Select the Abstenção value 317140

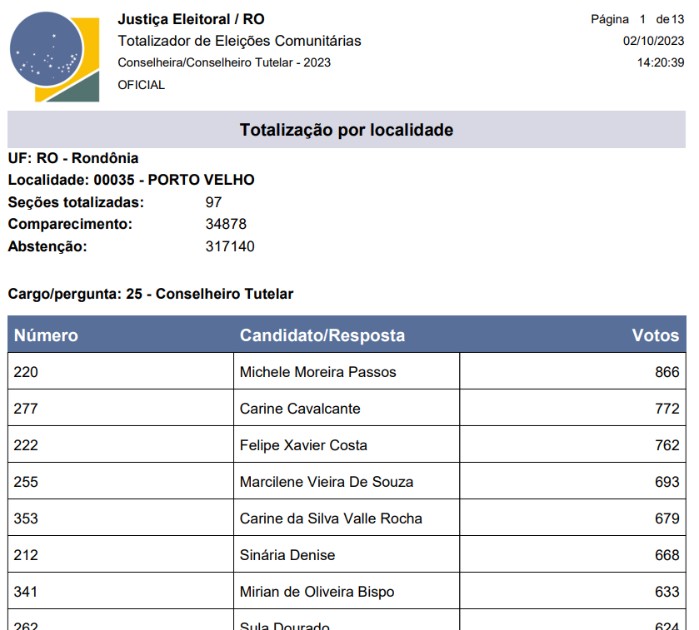click(x=229, y=246)
